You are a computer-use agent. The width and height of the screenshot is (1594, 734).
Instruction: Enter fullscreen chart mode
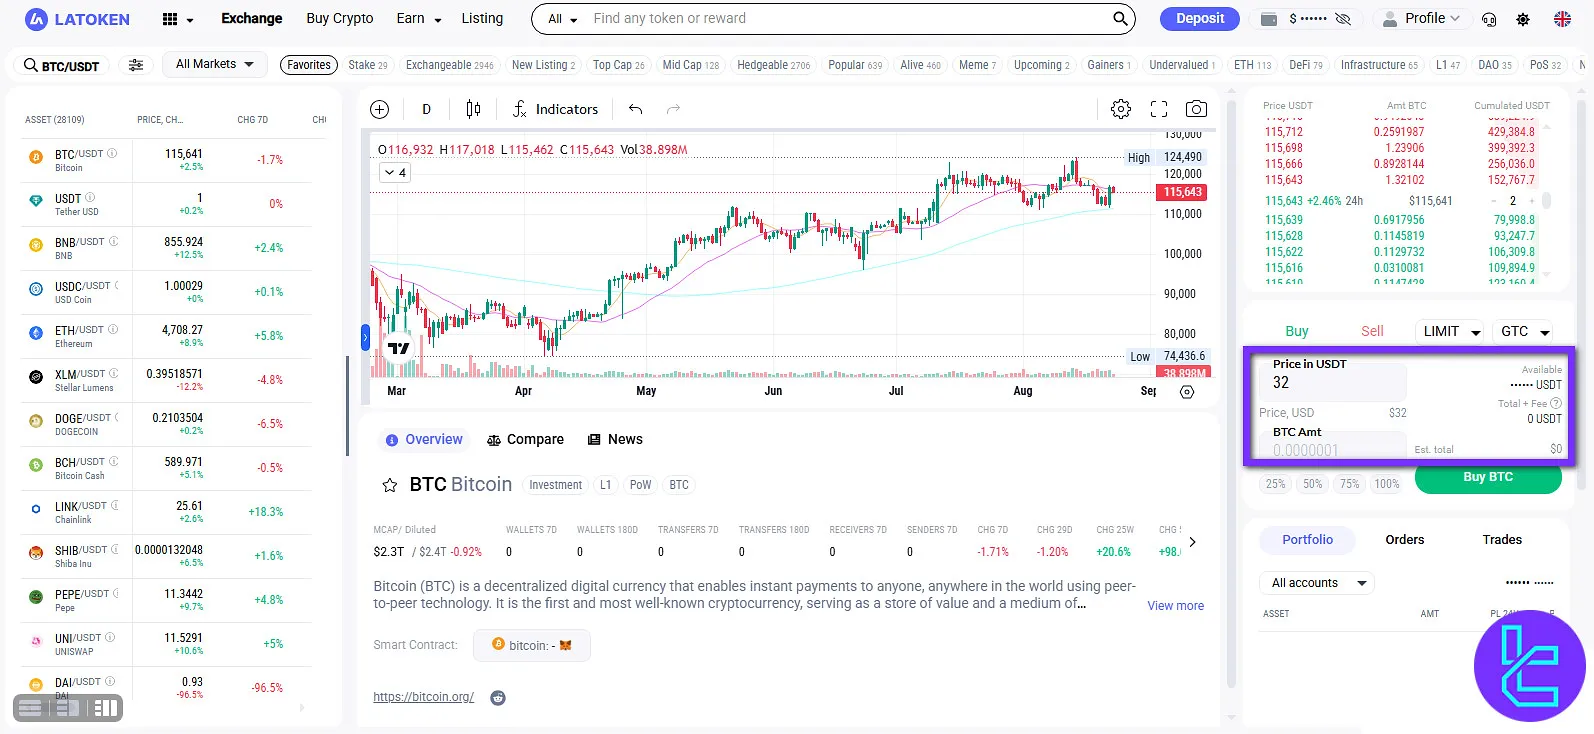pos(1159,109)
